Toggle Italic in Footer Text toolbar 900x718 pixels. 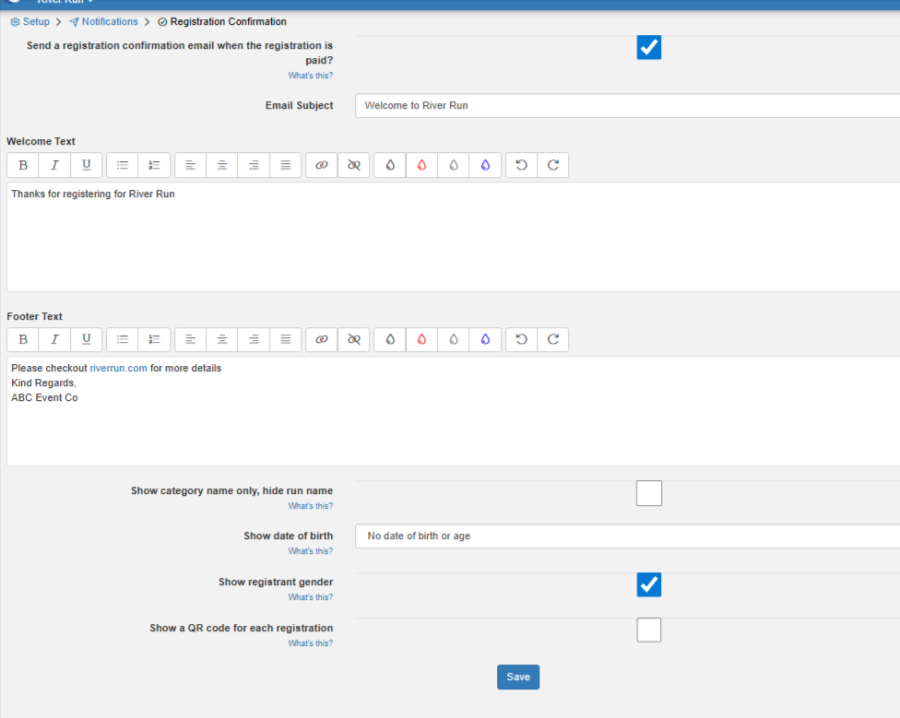click(x=55, y=339)
